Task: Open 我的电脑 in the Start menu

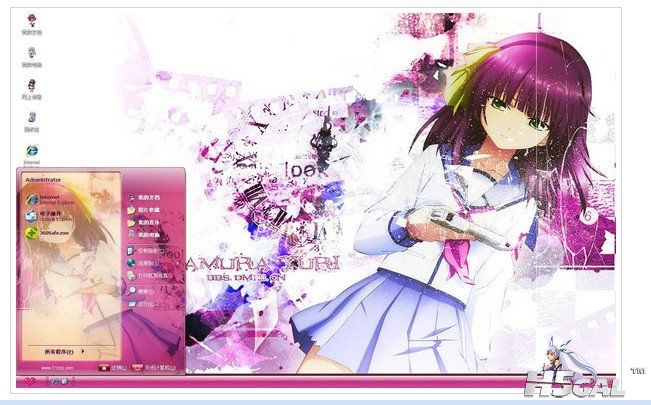Action: [144, 235]
